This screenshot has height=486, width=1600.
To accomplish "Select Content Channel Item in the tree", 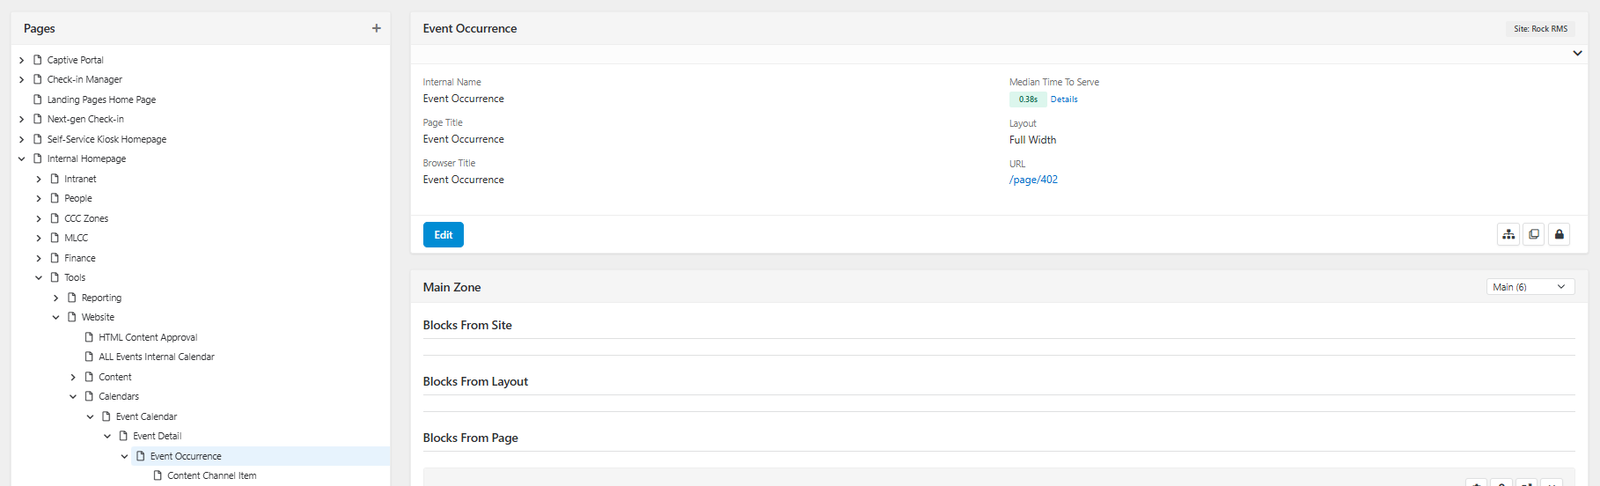I will [212, 475].
